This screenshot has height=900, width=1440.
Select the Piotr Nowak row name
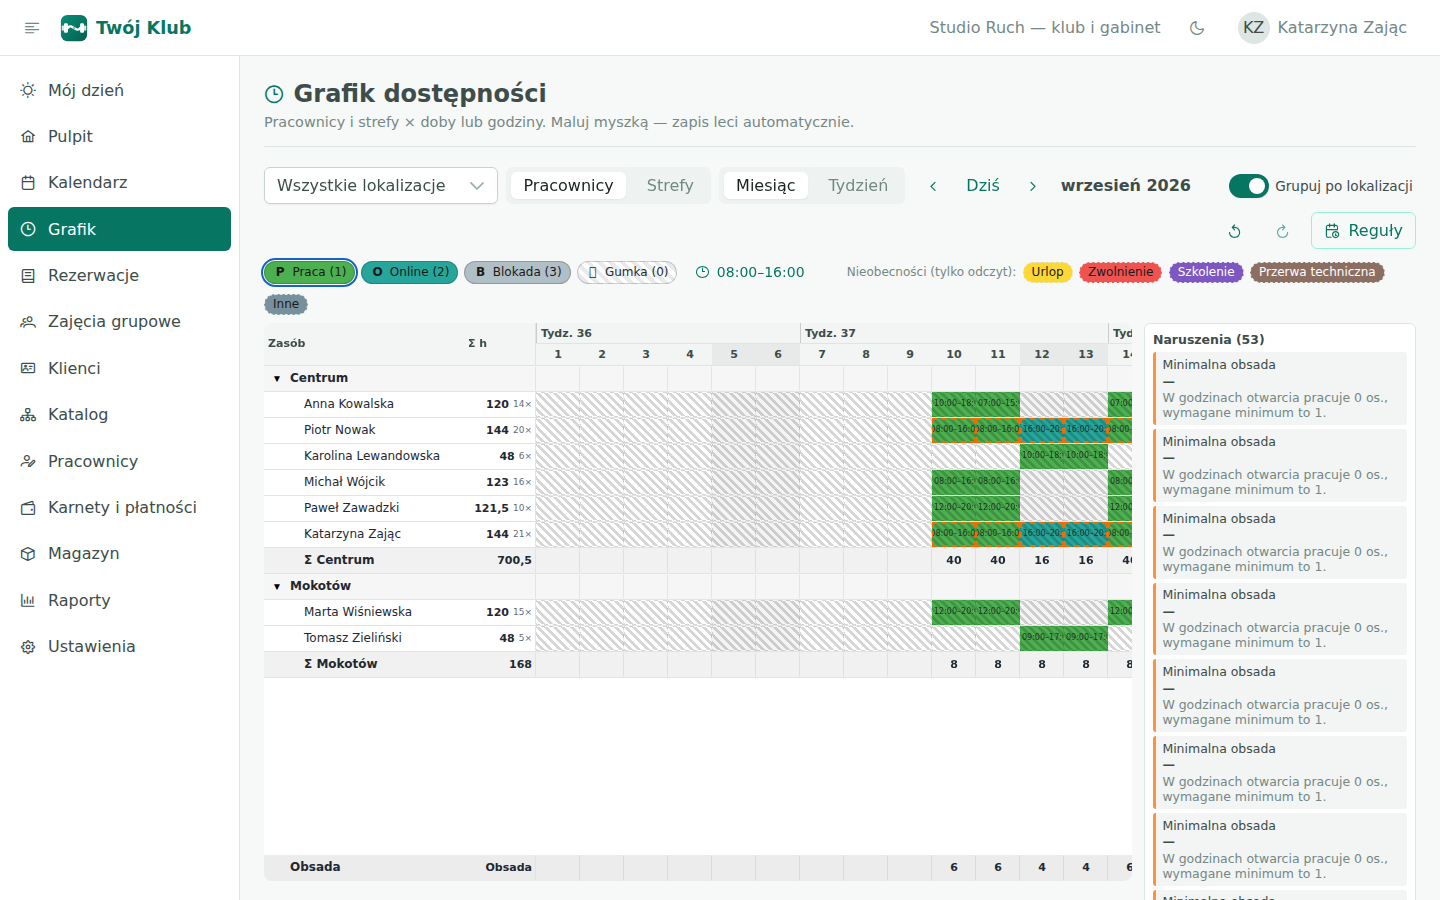pos(340,430)
